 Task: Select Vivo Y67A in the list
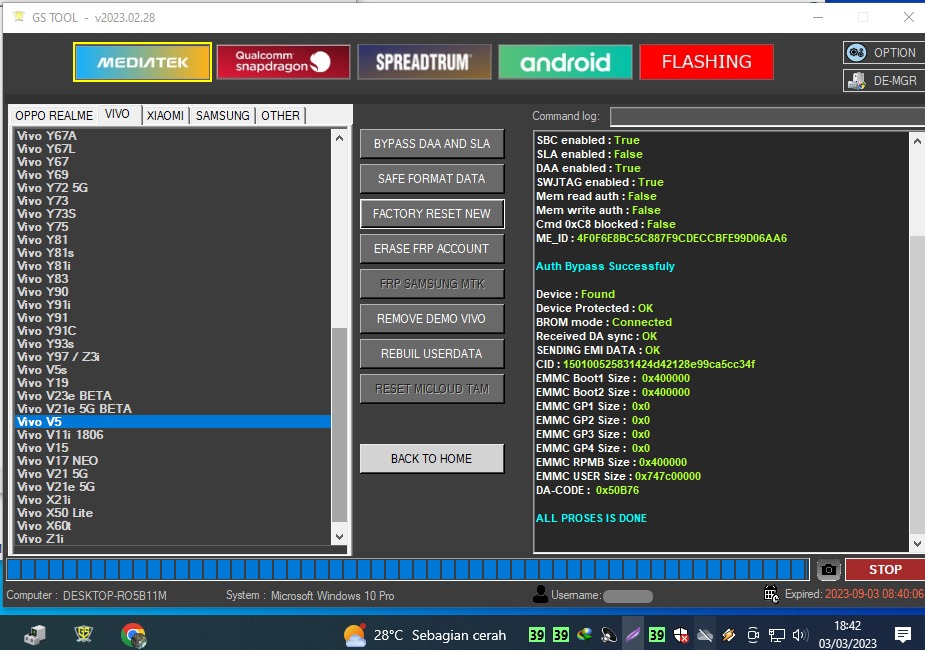172,136
